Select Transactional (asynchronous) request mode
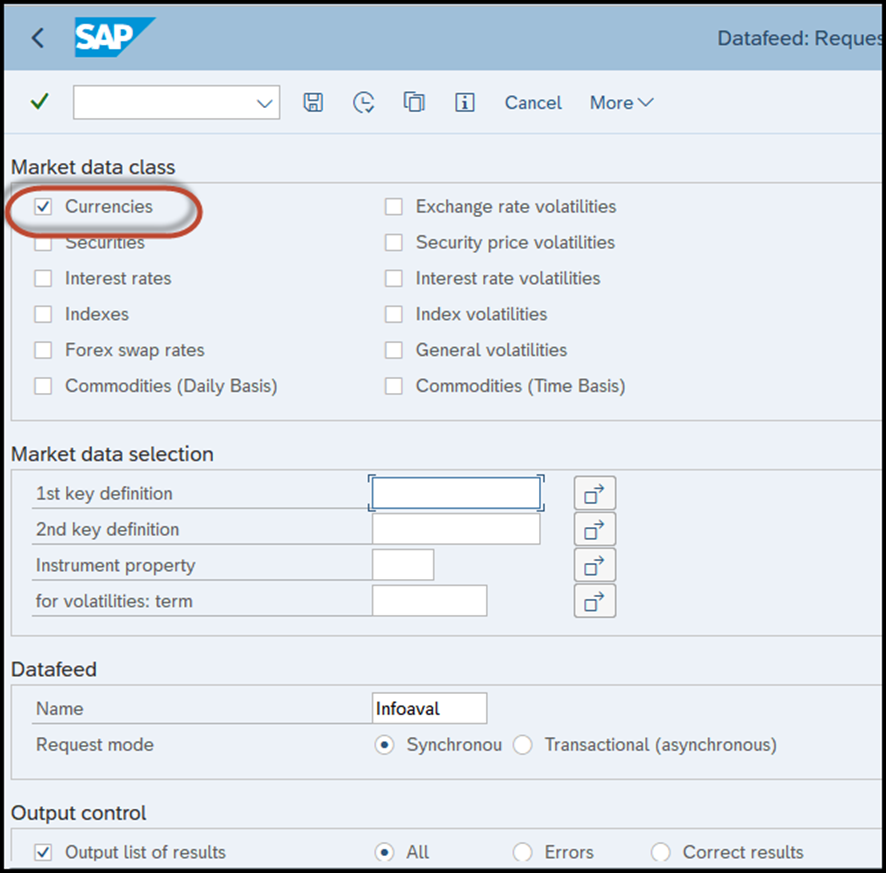The image size is (886, 873). 522,745
